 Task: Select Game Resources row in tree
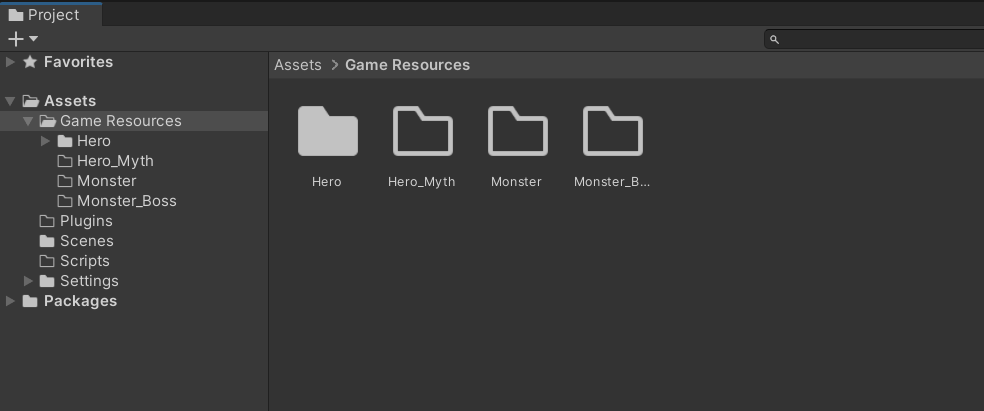click(x=134, y=121)
